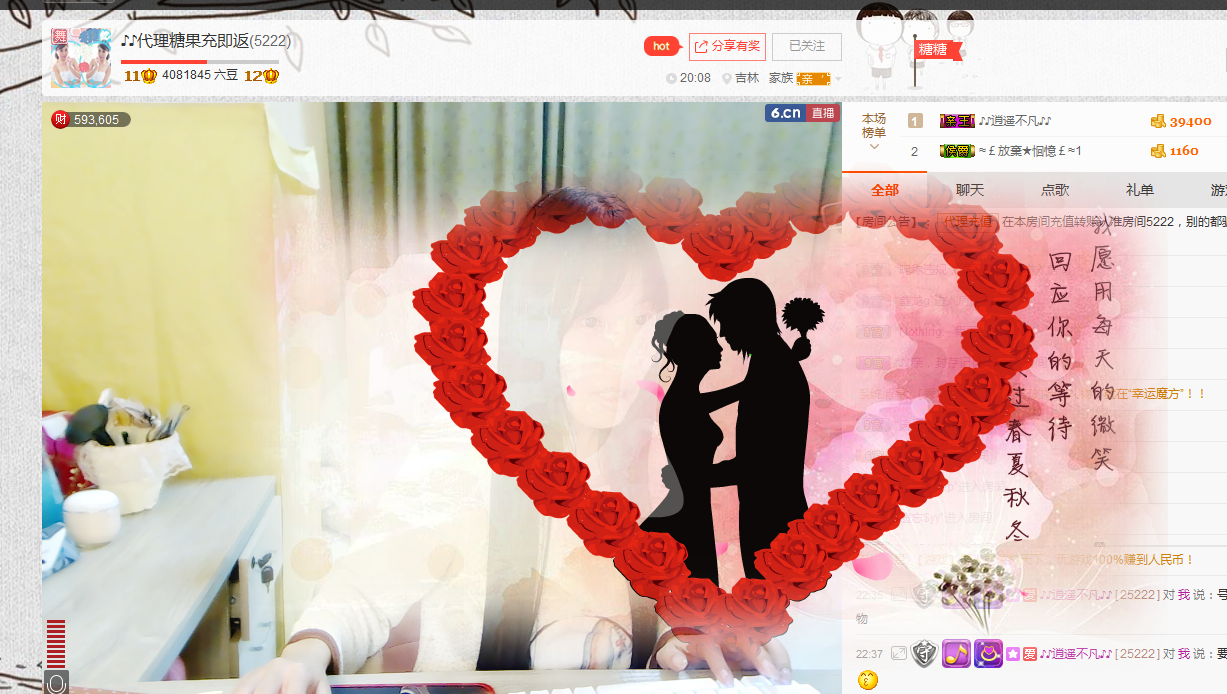Toggle the 已关注 follow button
1227x694 pixels.
[806, 47]
